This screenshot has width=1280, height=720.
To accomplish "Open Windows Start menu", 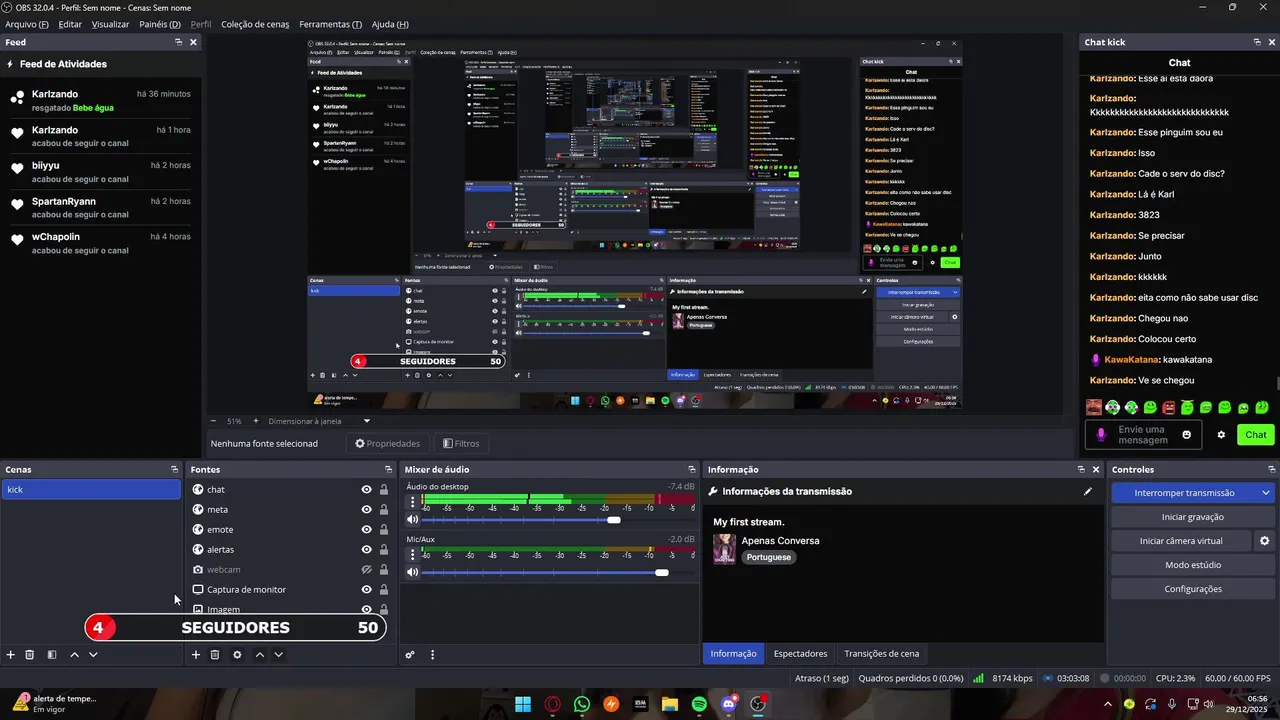I will (x=523, y=704).
